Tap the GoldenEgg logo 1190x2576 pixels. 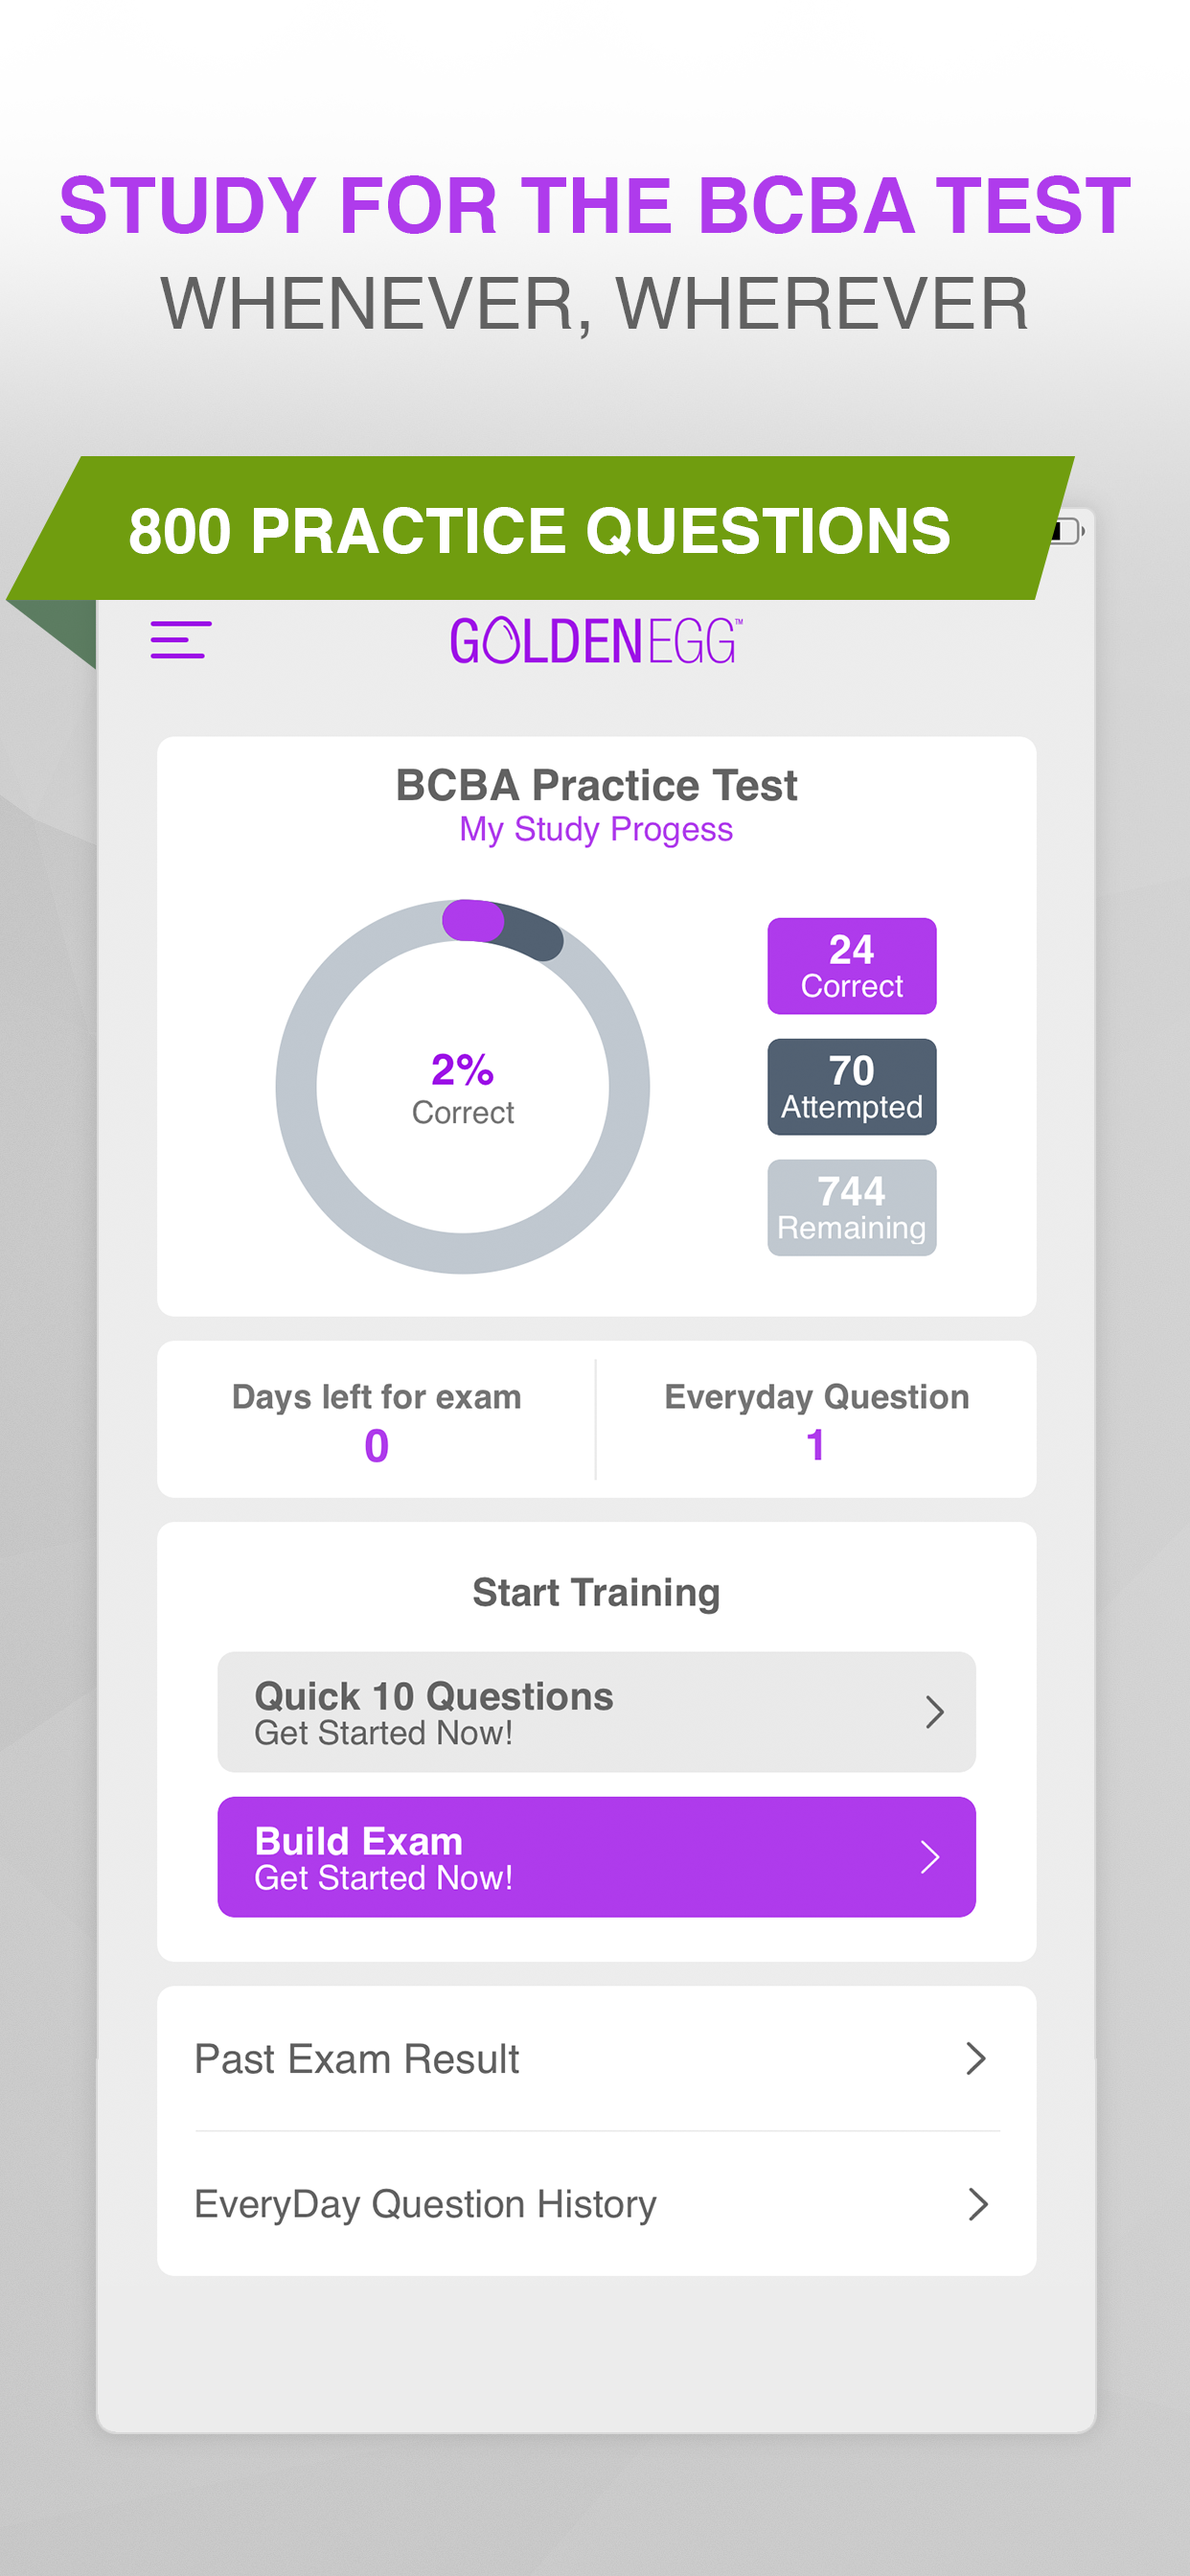pyautogui.click(x=596, y=641)
